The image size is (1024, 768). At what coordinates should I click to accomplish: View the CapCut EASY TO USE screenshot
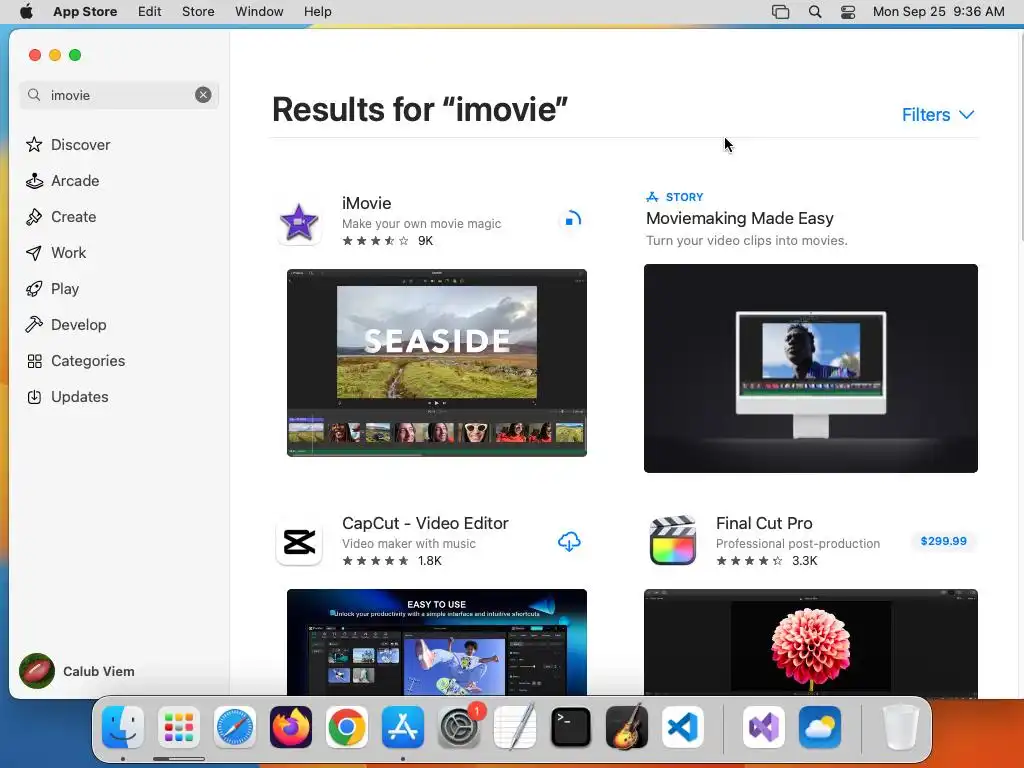tap(437, 642)
